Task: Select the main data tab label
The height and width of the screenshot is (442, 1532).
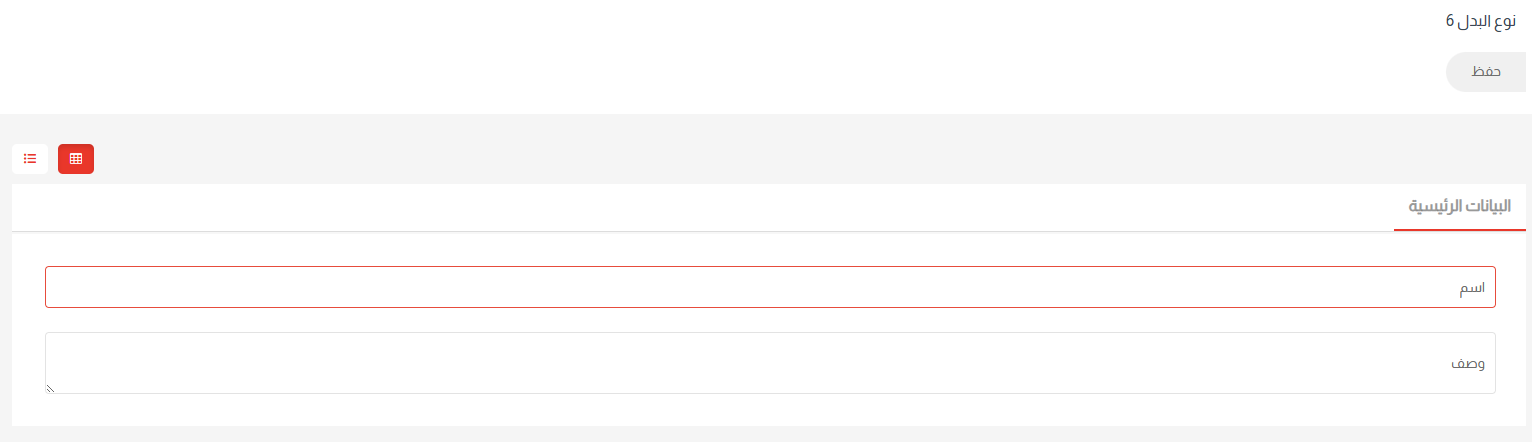Action: [1459, 207]
